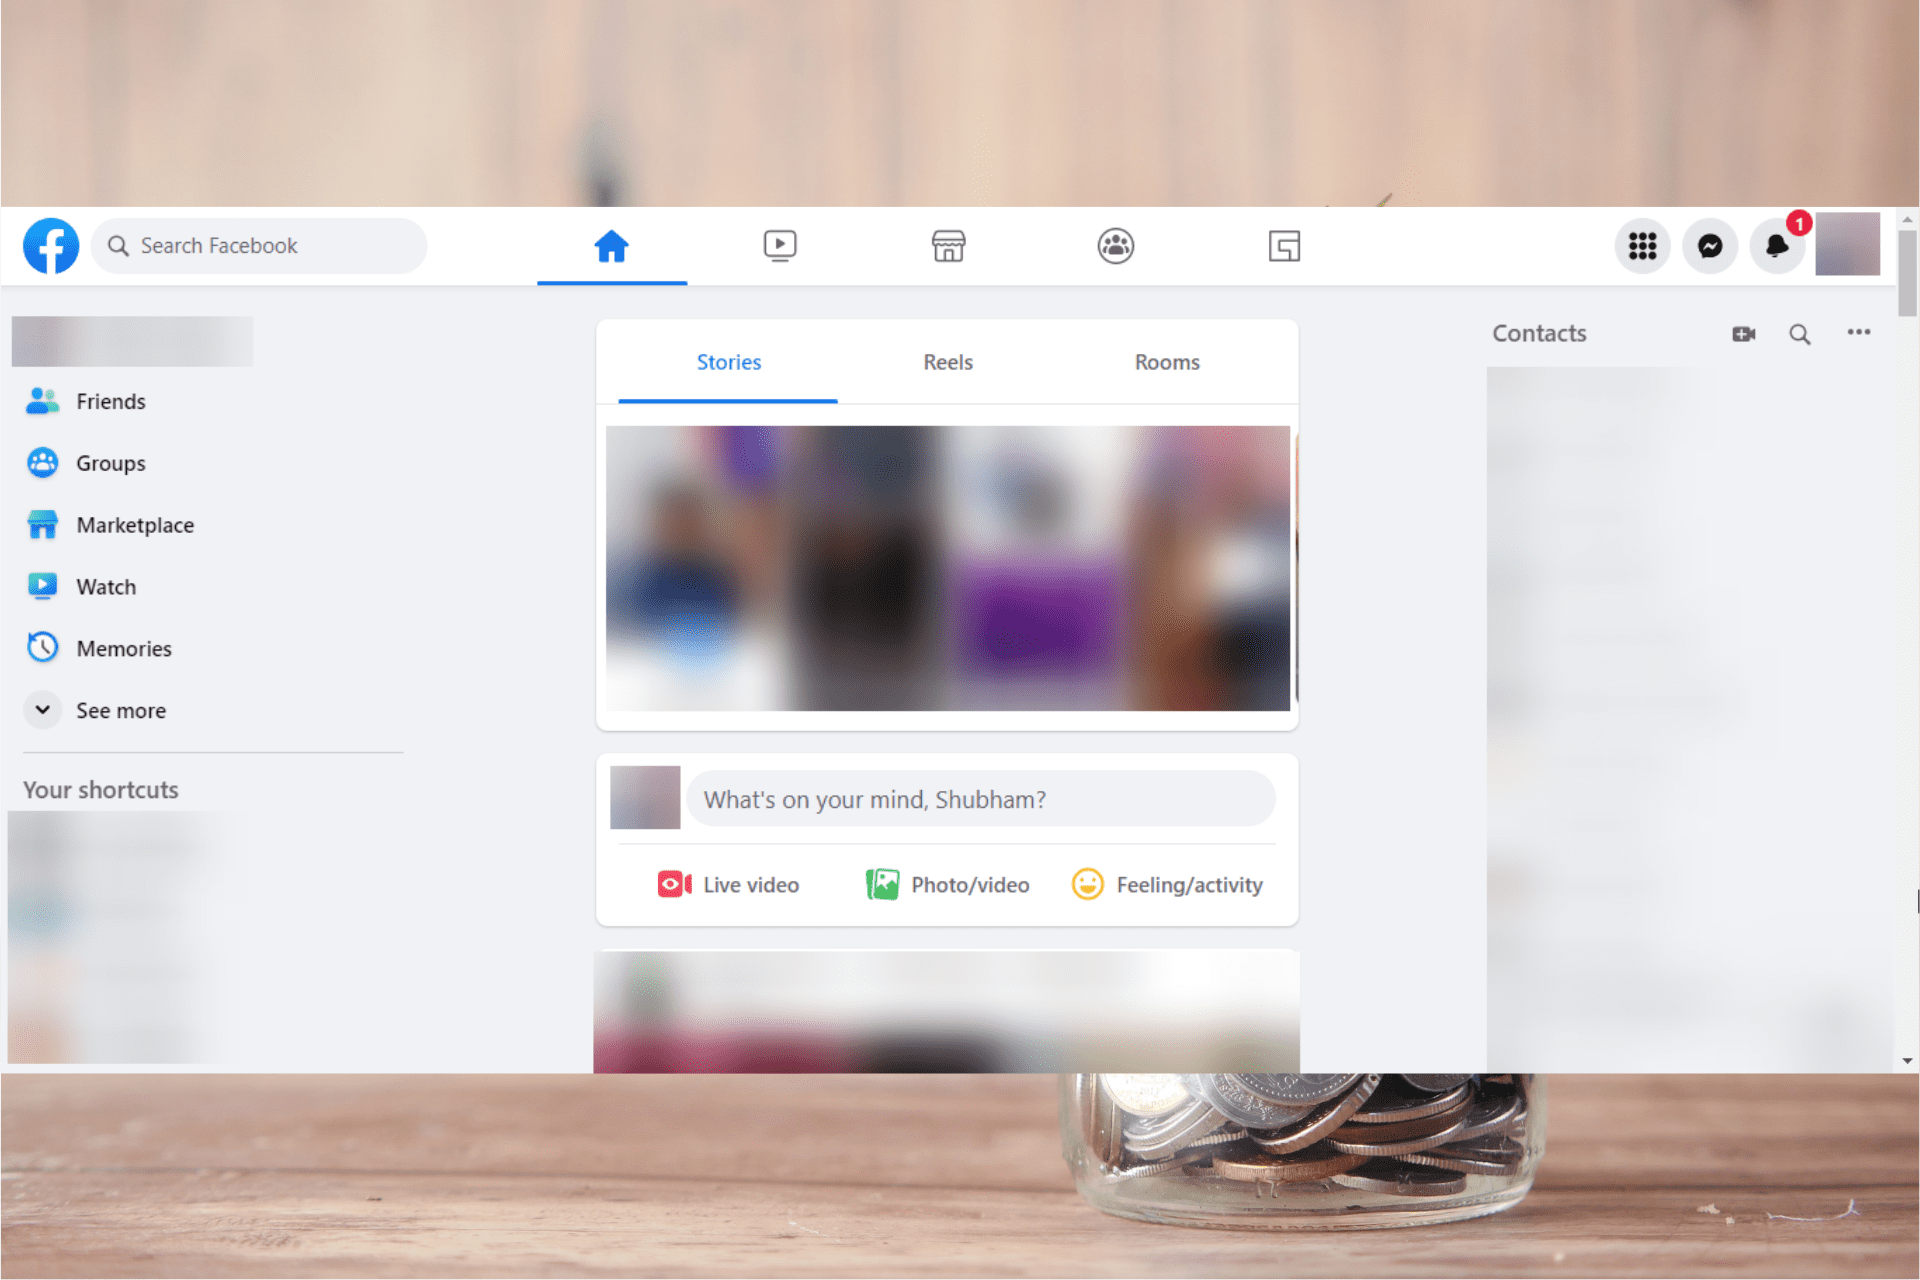
Task: Select the Feeling/activity emoji toggle
Action: coord(1089,884)
